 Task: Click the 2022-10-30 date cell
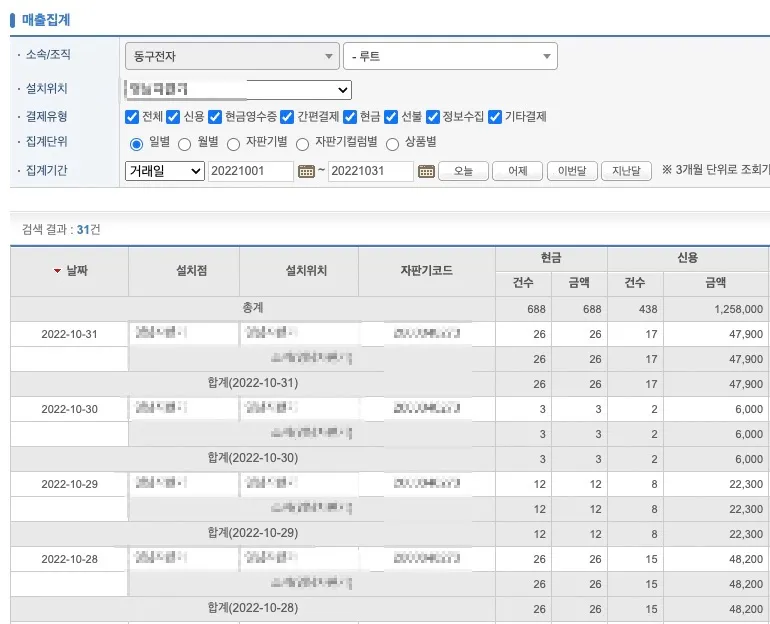pos(69,409)
